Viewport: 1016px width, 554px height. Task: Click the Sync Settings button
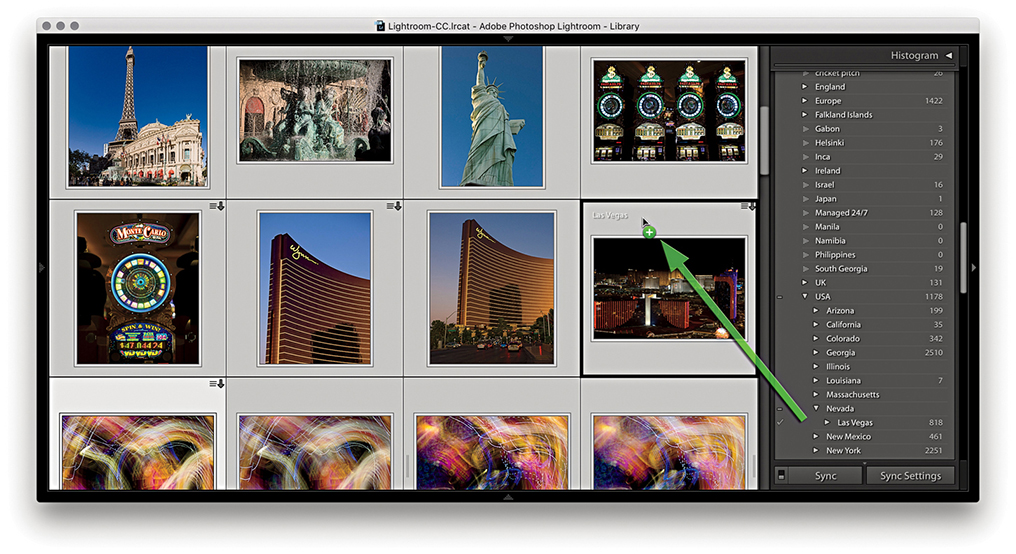click(910, 476)
